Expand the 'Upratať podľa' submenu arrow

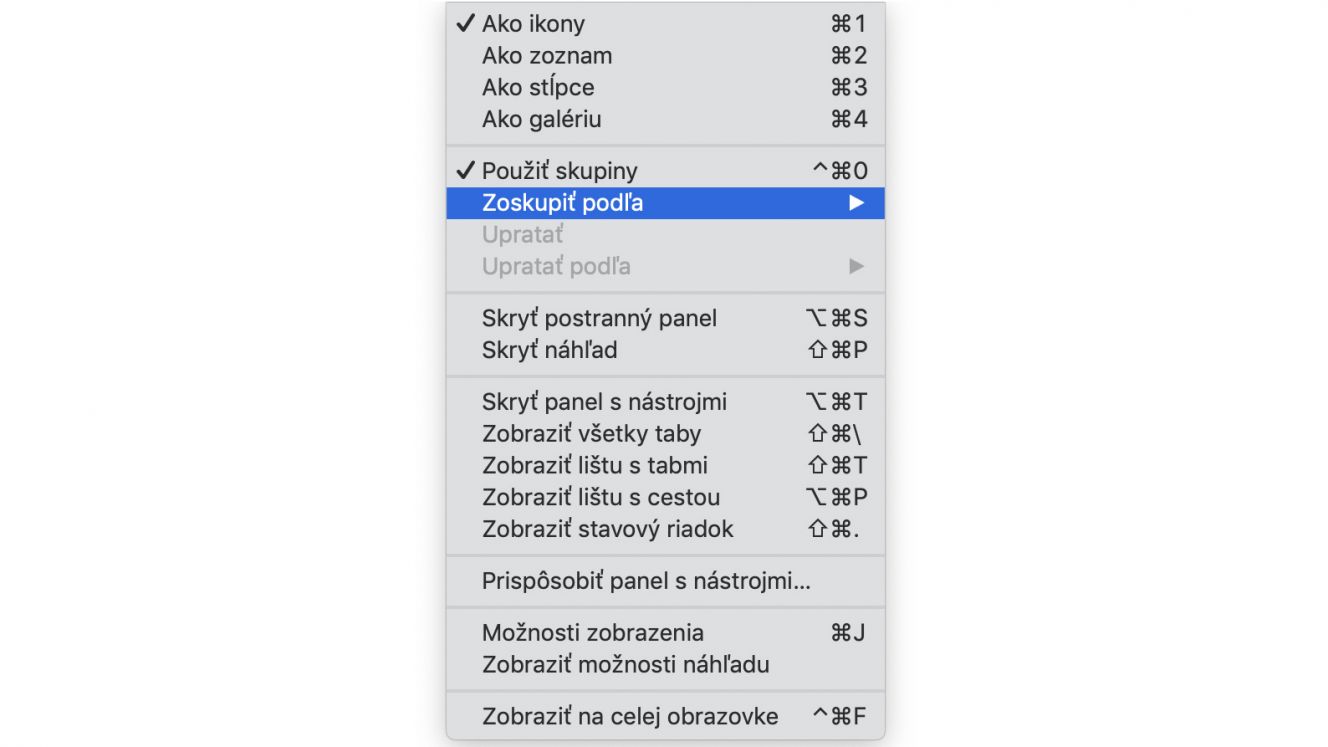[856, 267]
